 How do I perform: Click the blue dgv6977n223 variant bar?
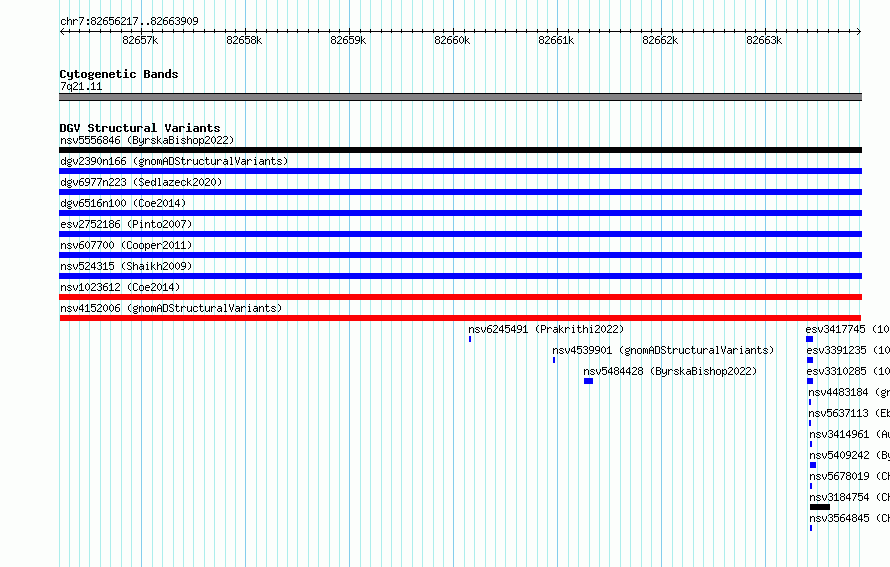460,192
